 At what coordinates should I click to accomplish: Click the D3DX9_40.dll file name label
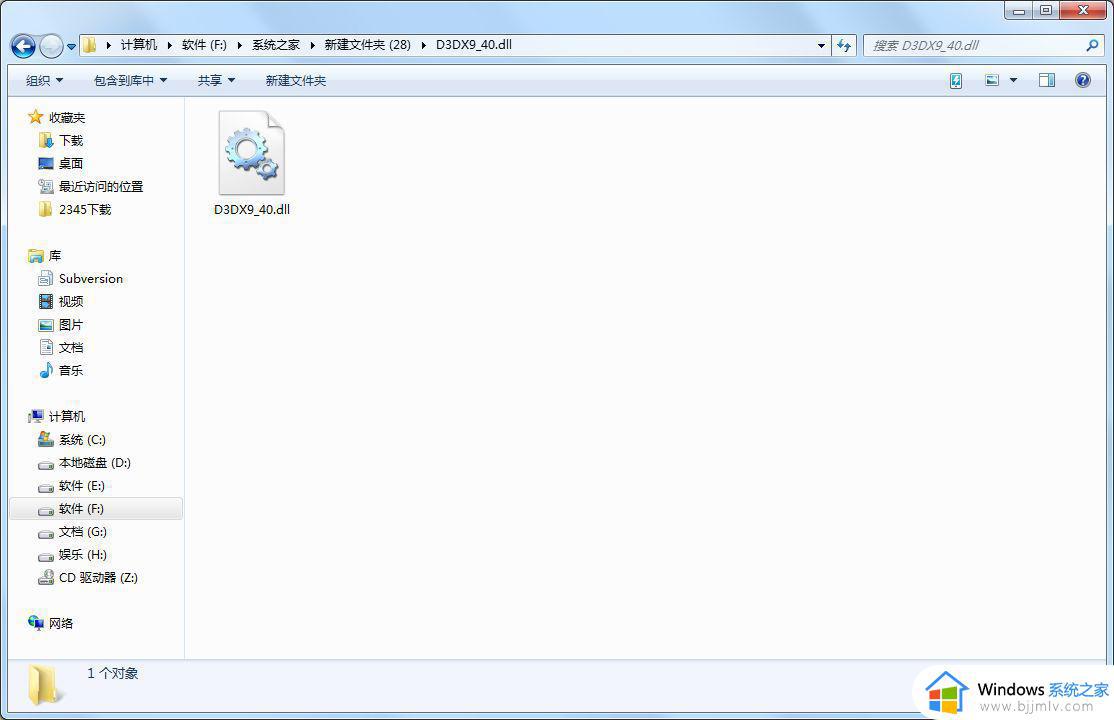click(x=252, y=210)
